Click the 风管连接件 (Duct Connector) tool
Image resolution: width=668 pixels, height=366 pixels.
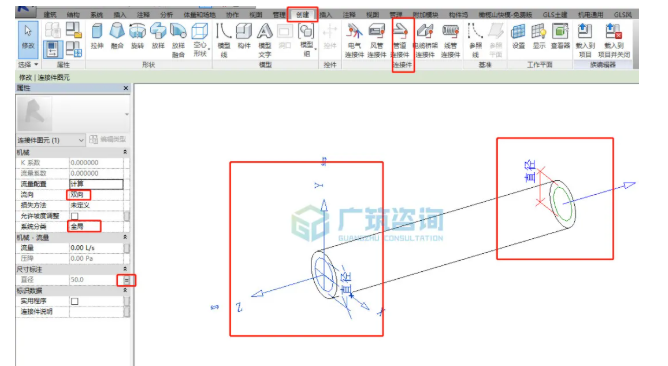coord(377,40)
